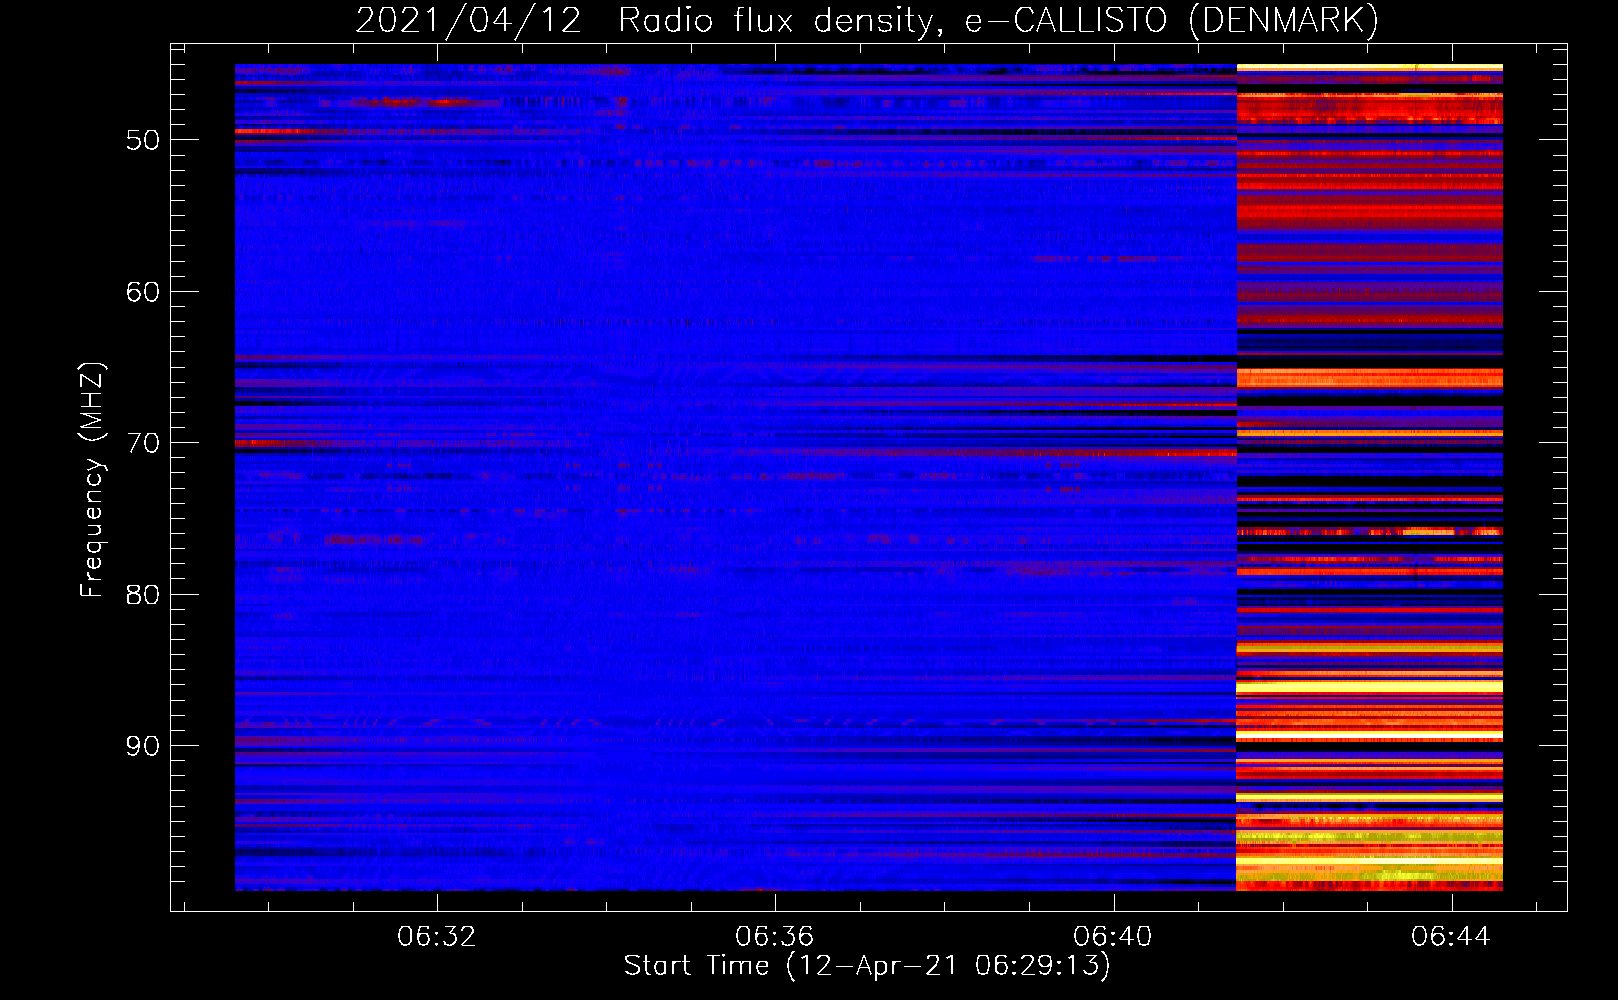This screenshot has height=1000, width=1618.
Task: Click the 50 frequency tick label
Action: 143,140
